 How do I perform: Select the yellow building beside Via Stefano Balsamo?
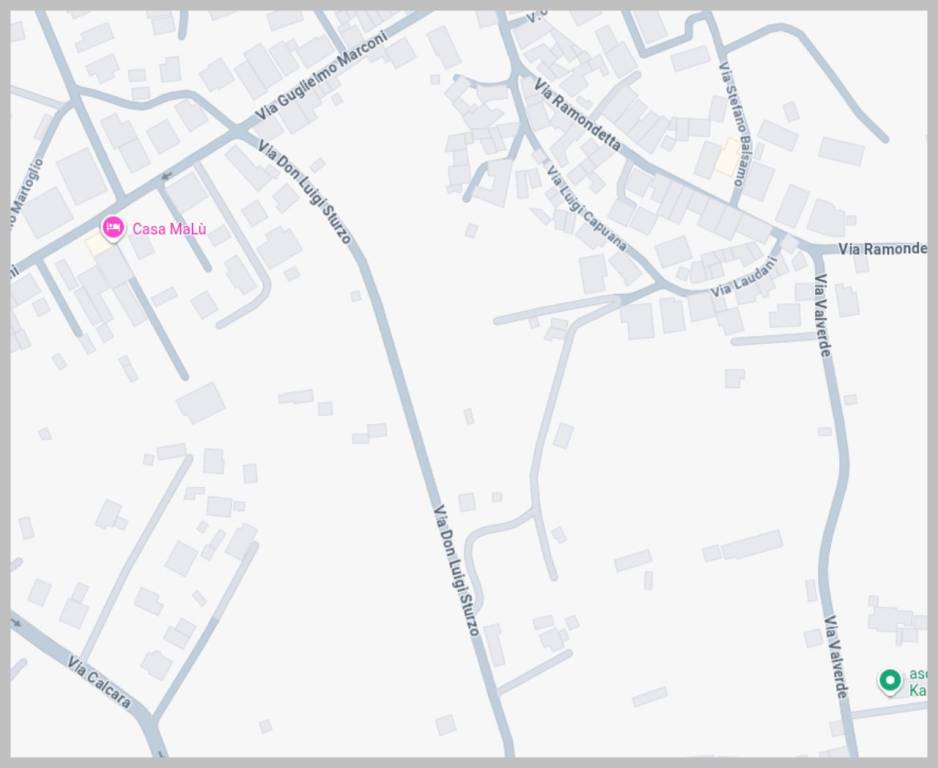click(x=729, y=157)
